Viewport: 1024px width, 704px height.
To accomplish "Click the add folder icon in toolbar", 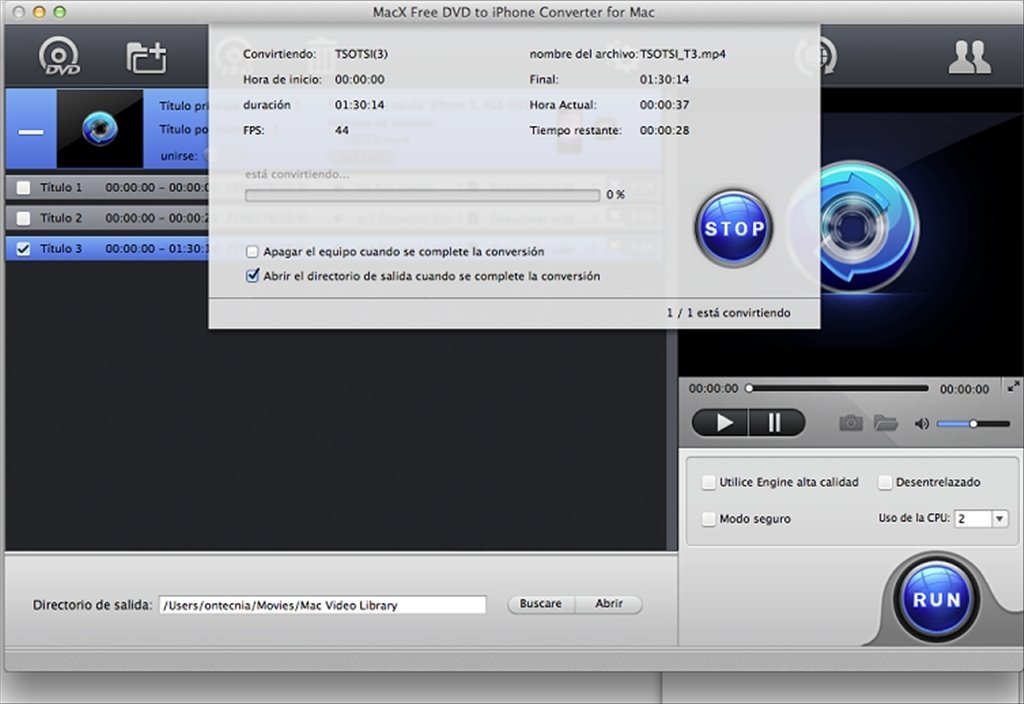I will pyautogui.click(x=146, y=57).
